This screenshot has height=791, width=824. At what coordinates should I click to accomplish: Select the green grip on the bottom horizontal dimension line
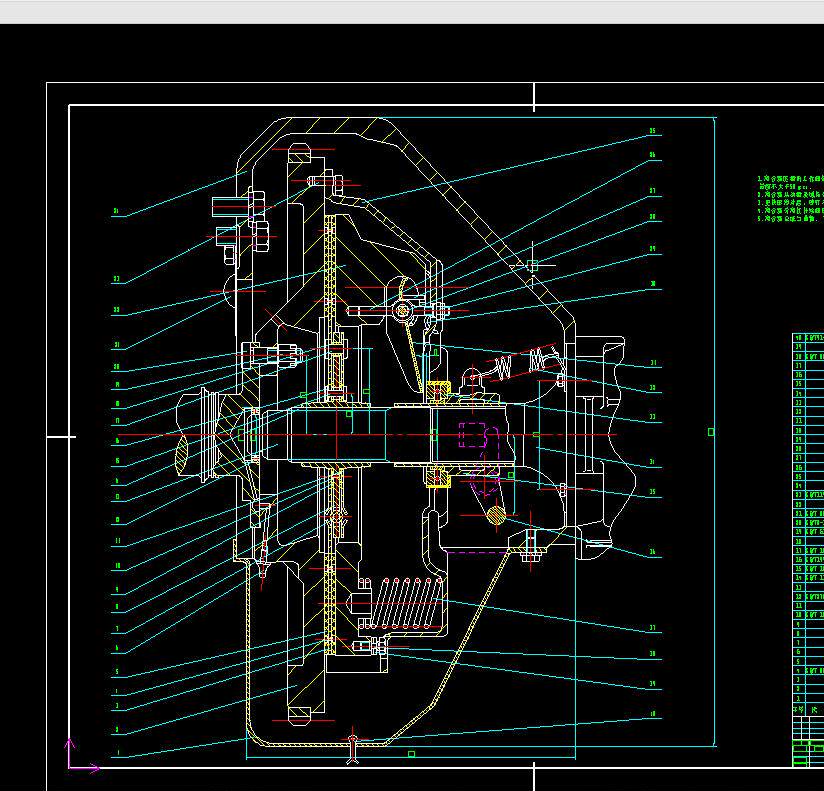[411, 754]
